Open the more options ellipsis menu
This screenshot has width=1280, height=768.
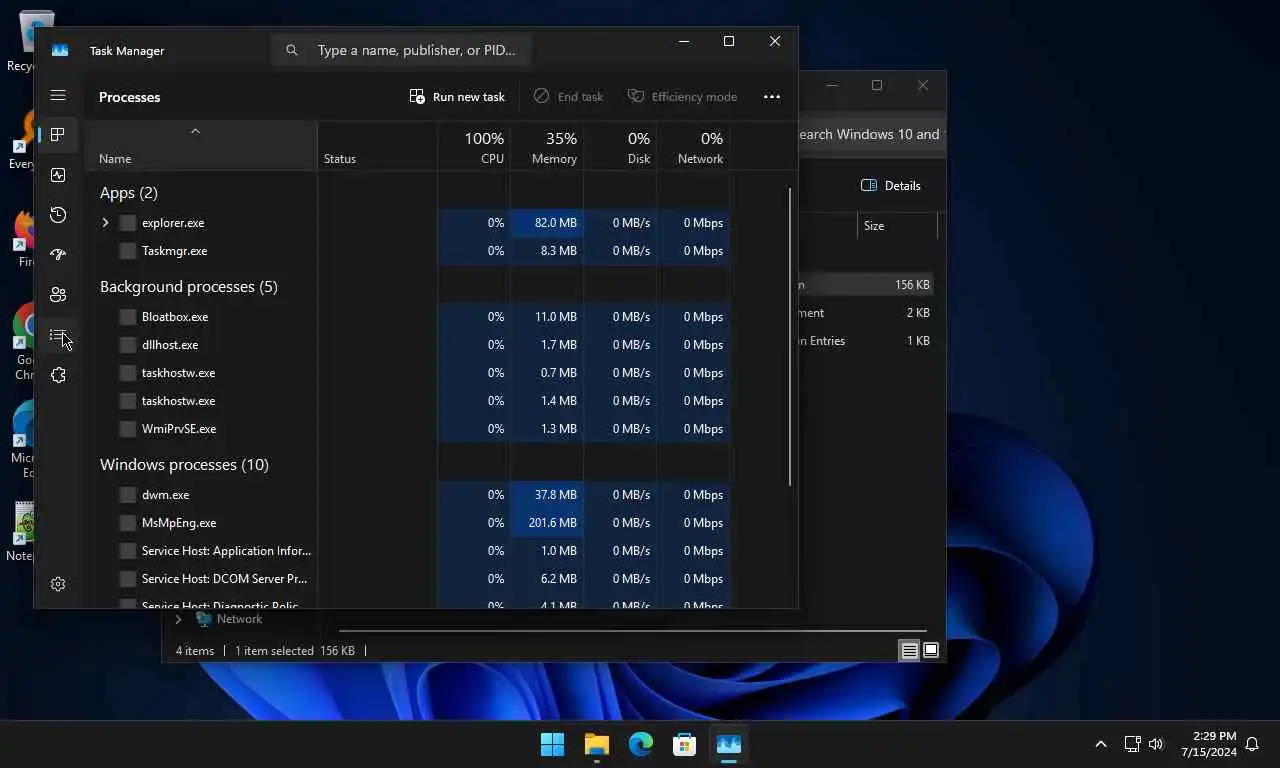pyautogui.click(x=772, y=97)
